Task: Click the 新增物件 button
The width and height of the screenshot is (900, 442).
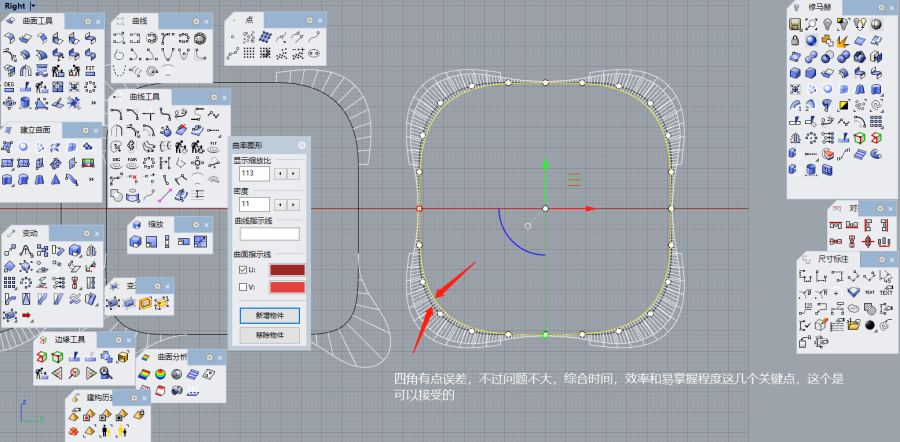Action: [269, 315]
